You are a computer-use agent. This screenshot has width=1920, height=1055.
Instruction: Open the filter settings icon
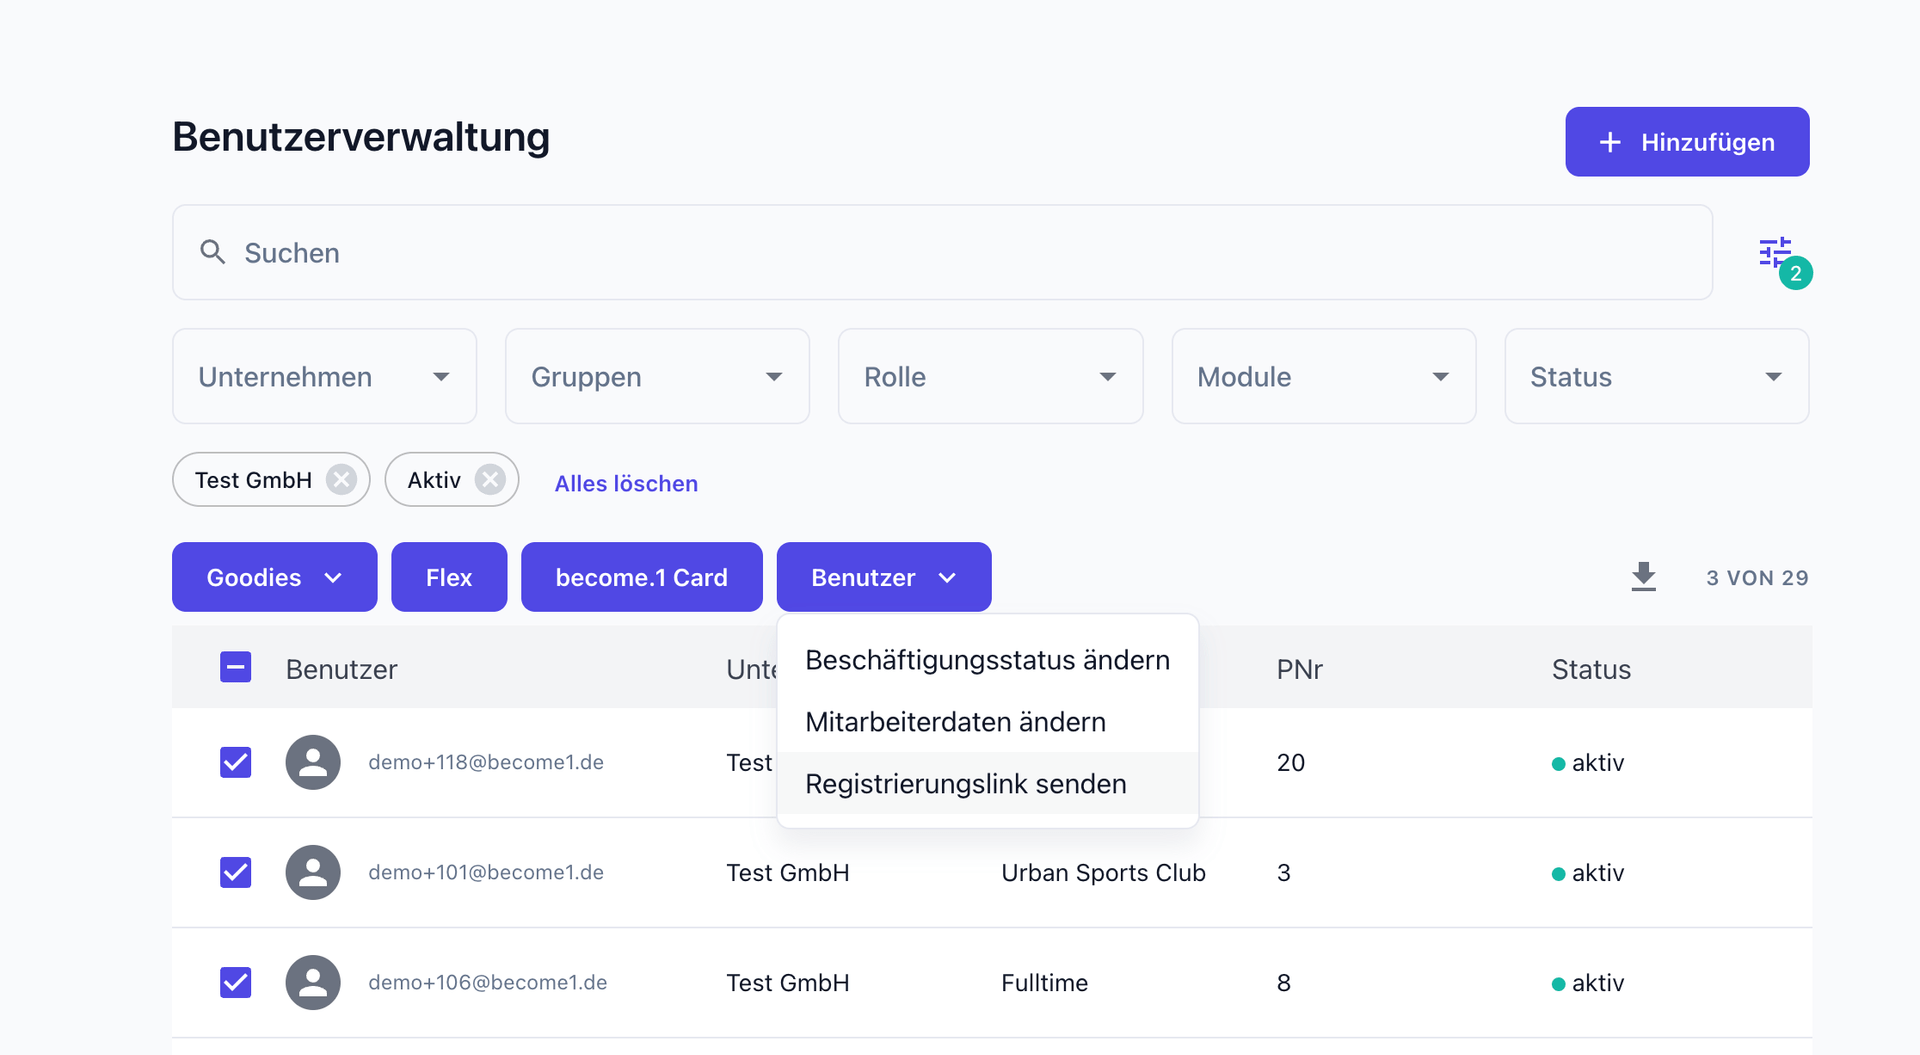click(1775, 253)
